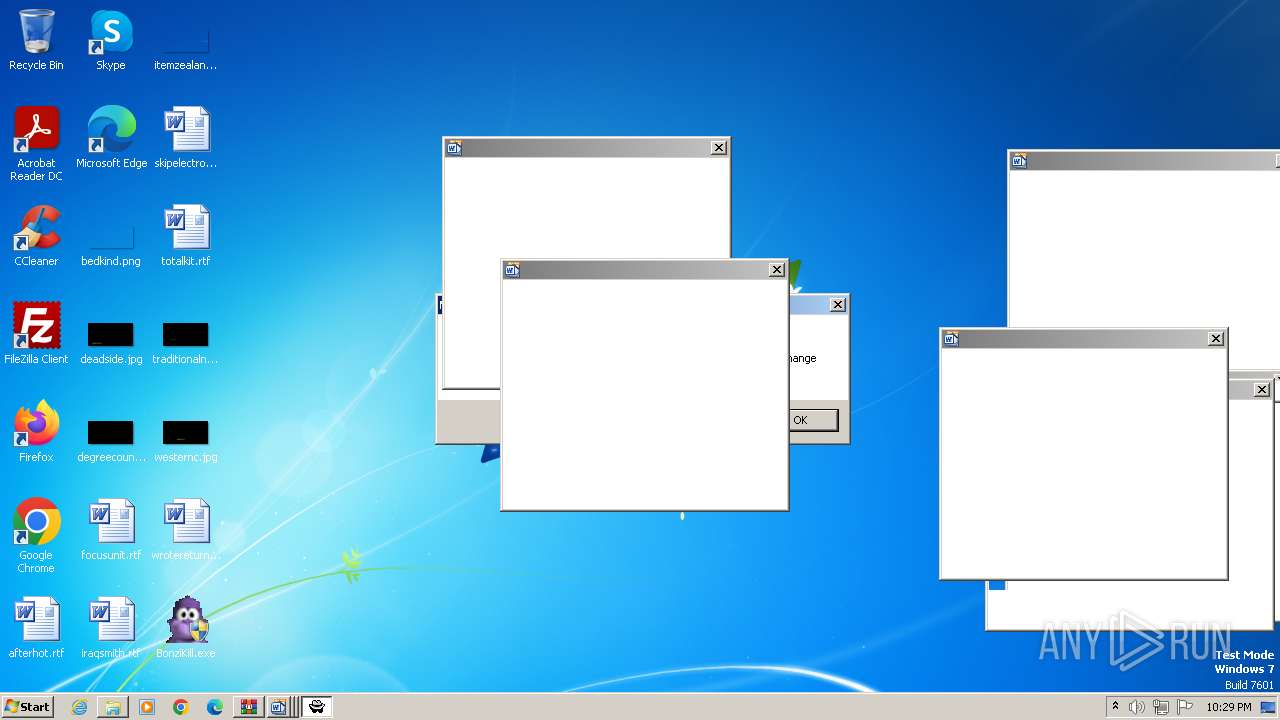
Task: Open the clock showing 10:29 PM
Action: click(1228, 707)
